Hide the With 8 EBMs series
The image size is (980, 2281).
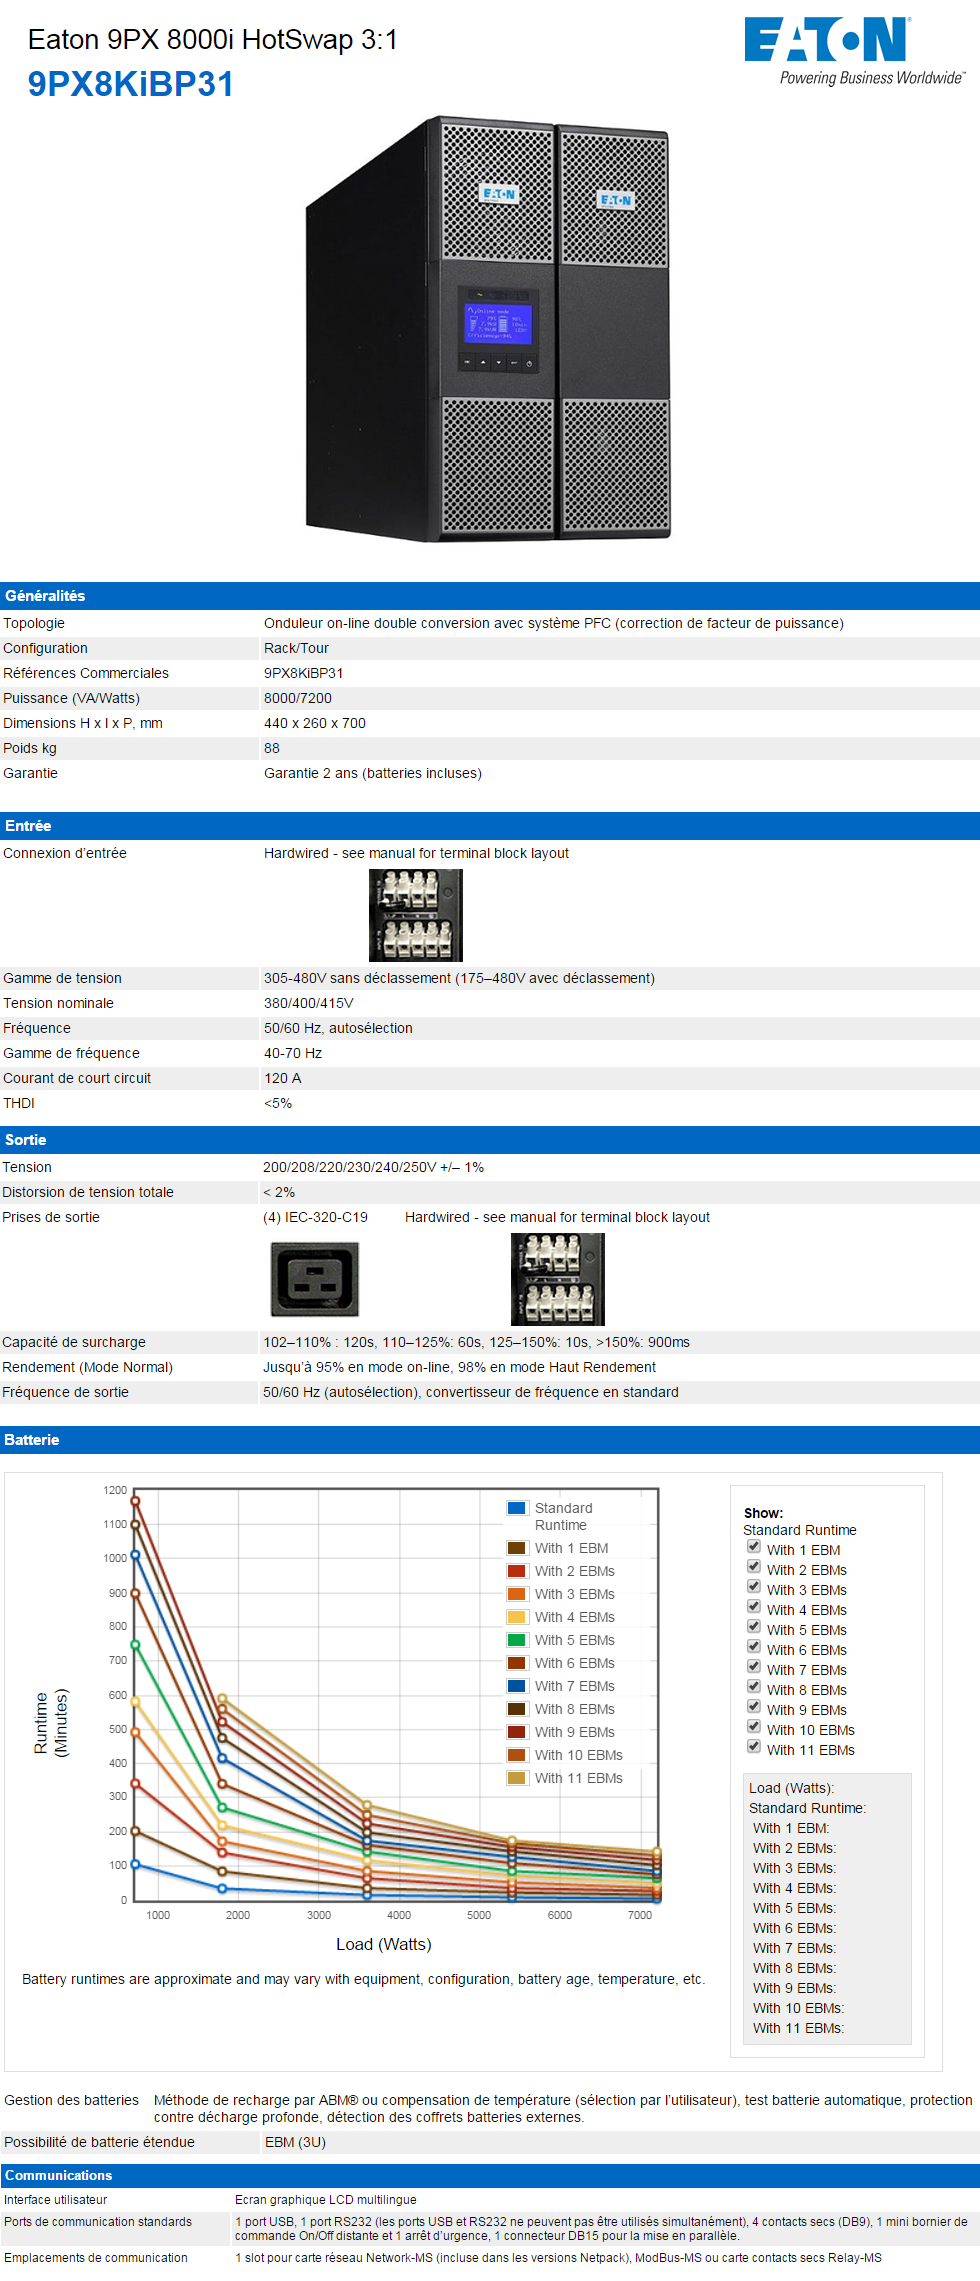coord(754,1687)
